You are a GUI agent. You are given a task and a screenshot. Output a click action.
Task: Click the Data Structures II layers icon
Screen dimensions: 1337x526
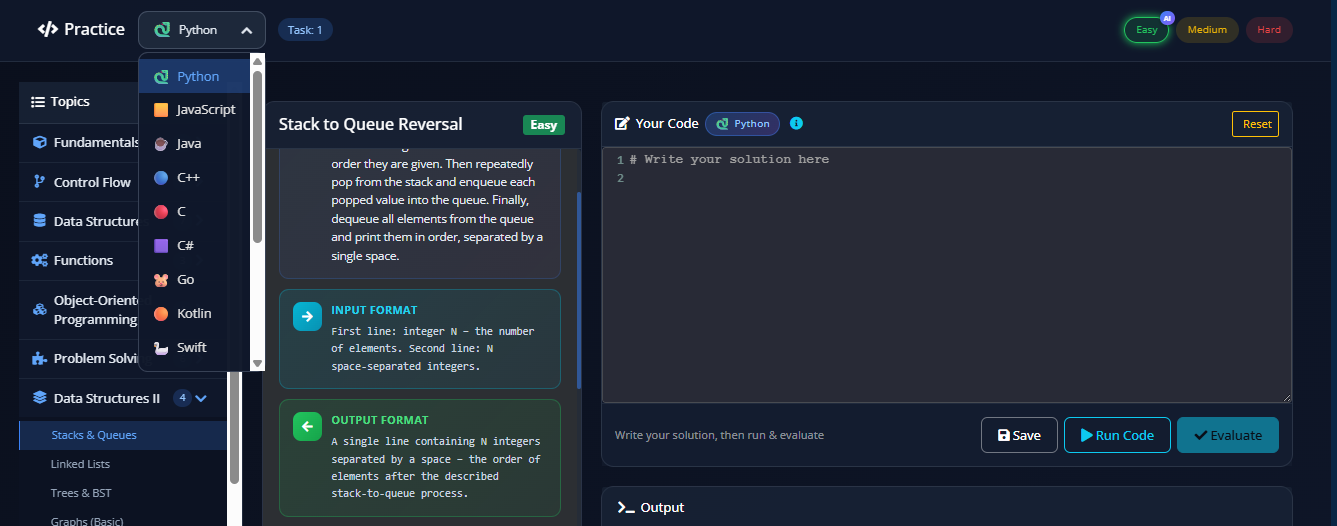pos(39,398)
